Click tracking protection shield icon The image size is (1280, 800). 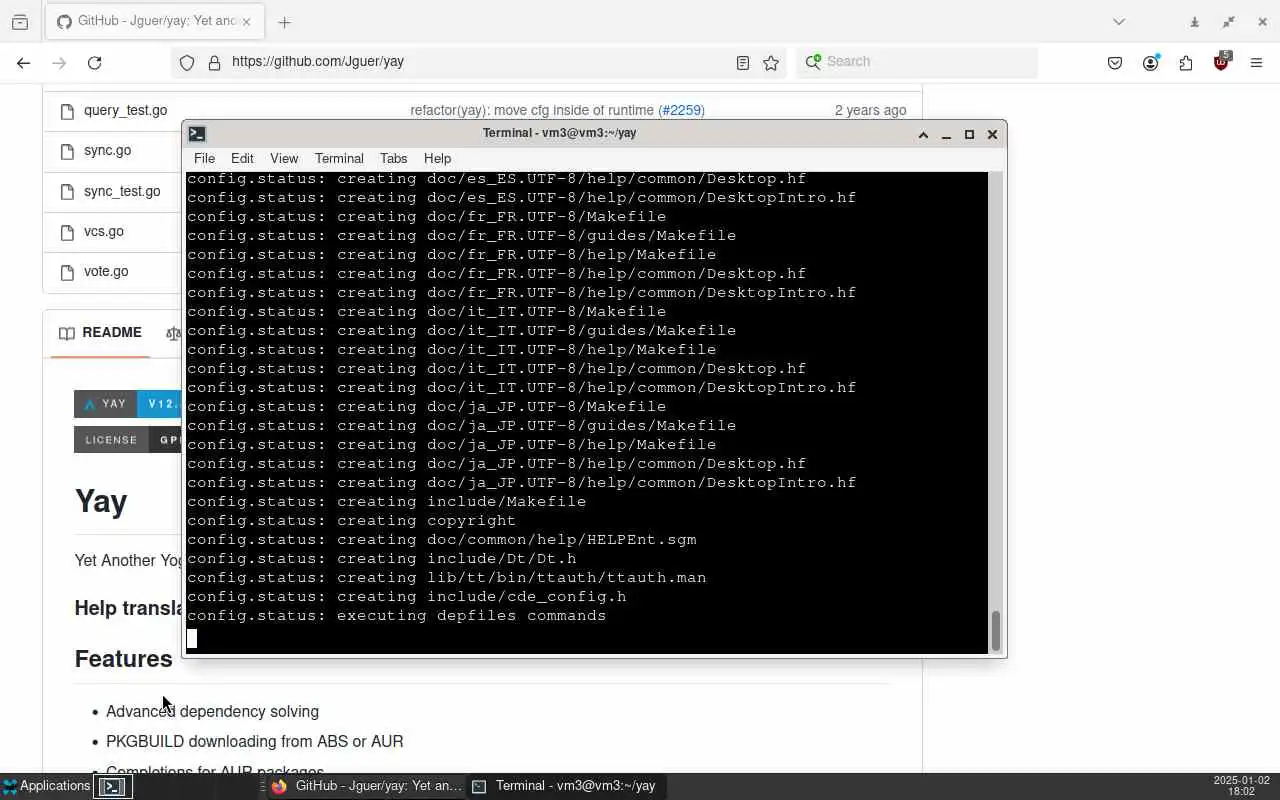pyautogui.click(x=187, y=62)
